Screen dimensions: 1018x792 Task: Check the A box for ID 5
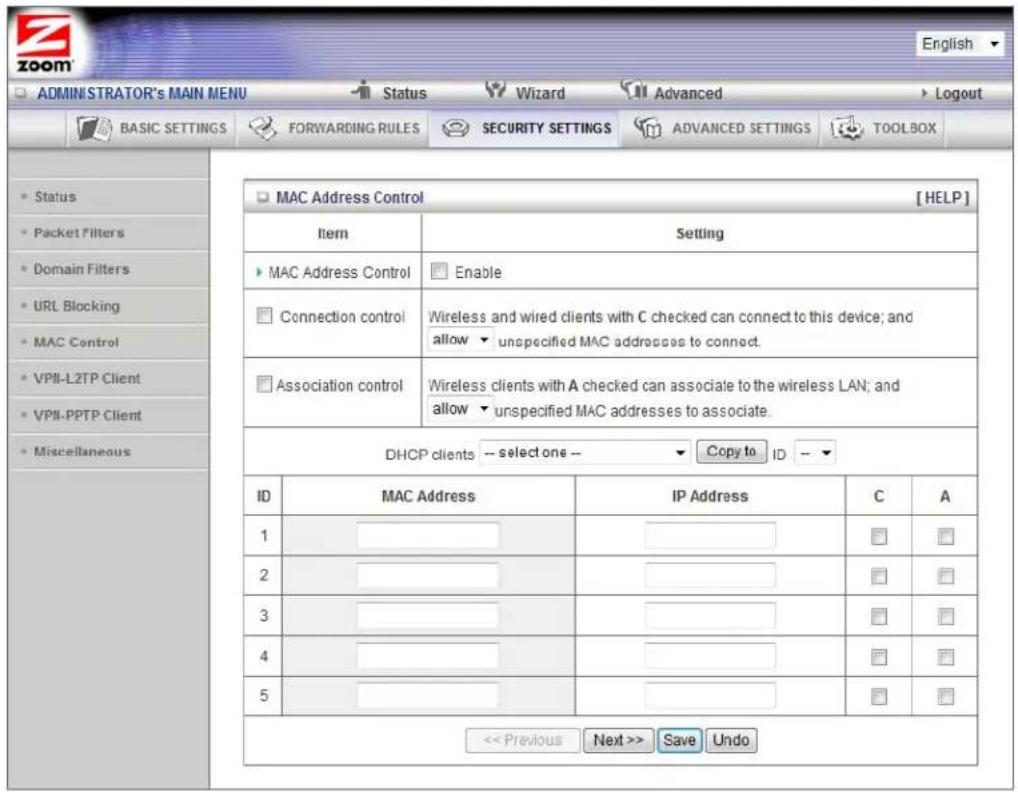[x=945, y=697]
